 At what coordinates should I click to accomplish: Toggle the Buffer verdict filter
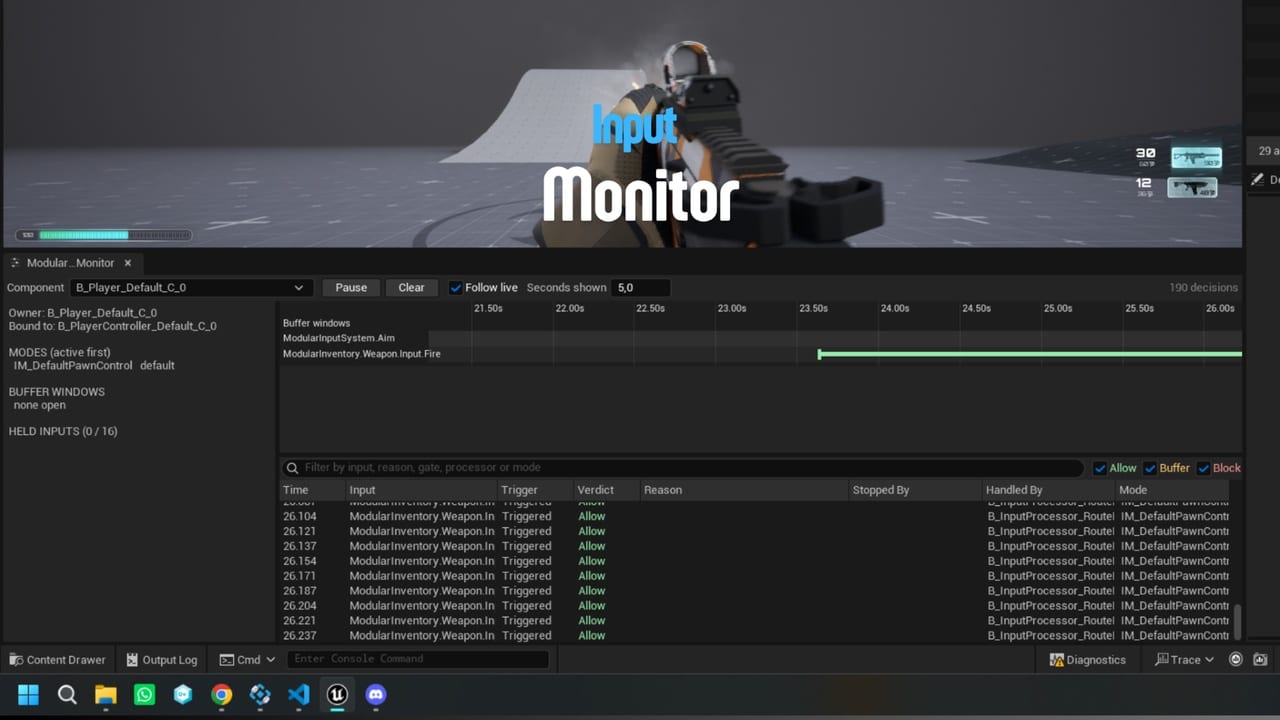coord(1150,468)
